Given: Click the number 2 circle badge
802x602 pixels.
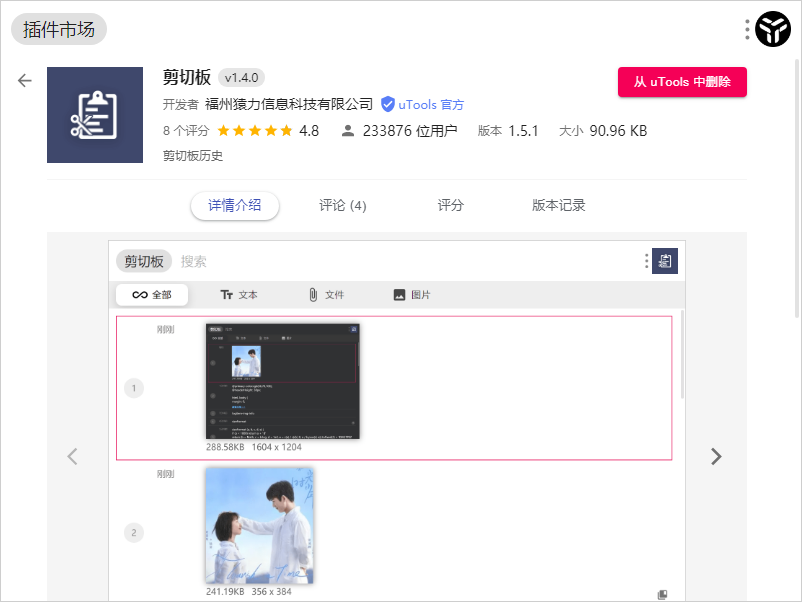Looking at the screenshot, I should pos(134,533).
